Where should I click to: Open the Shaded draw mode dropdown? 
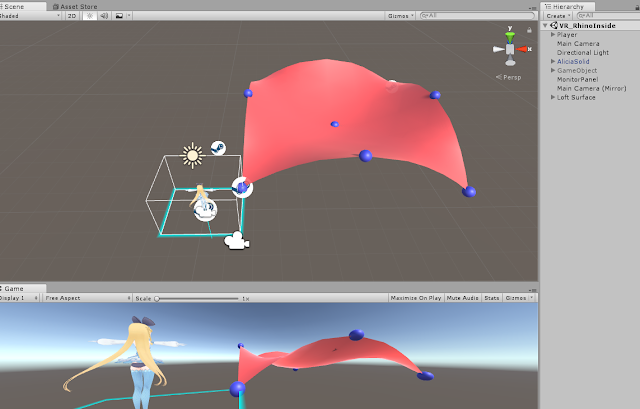pyautogui.click(x=30, y=16)
